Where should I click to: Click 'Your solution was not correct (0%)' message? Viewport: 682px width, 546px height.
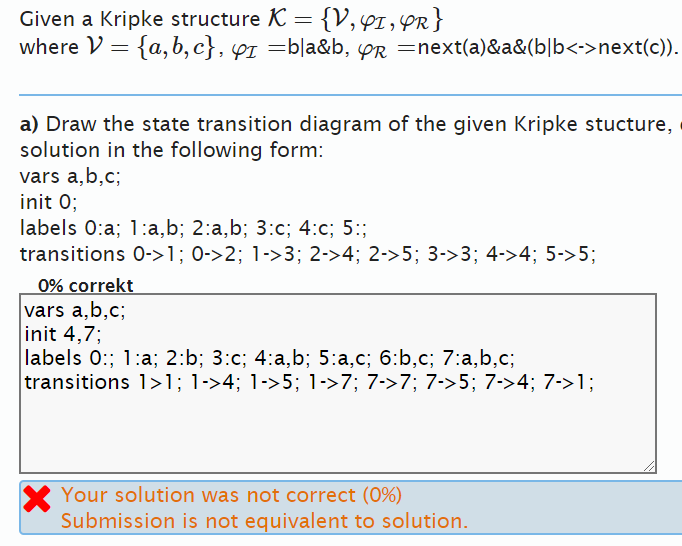231,495
